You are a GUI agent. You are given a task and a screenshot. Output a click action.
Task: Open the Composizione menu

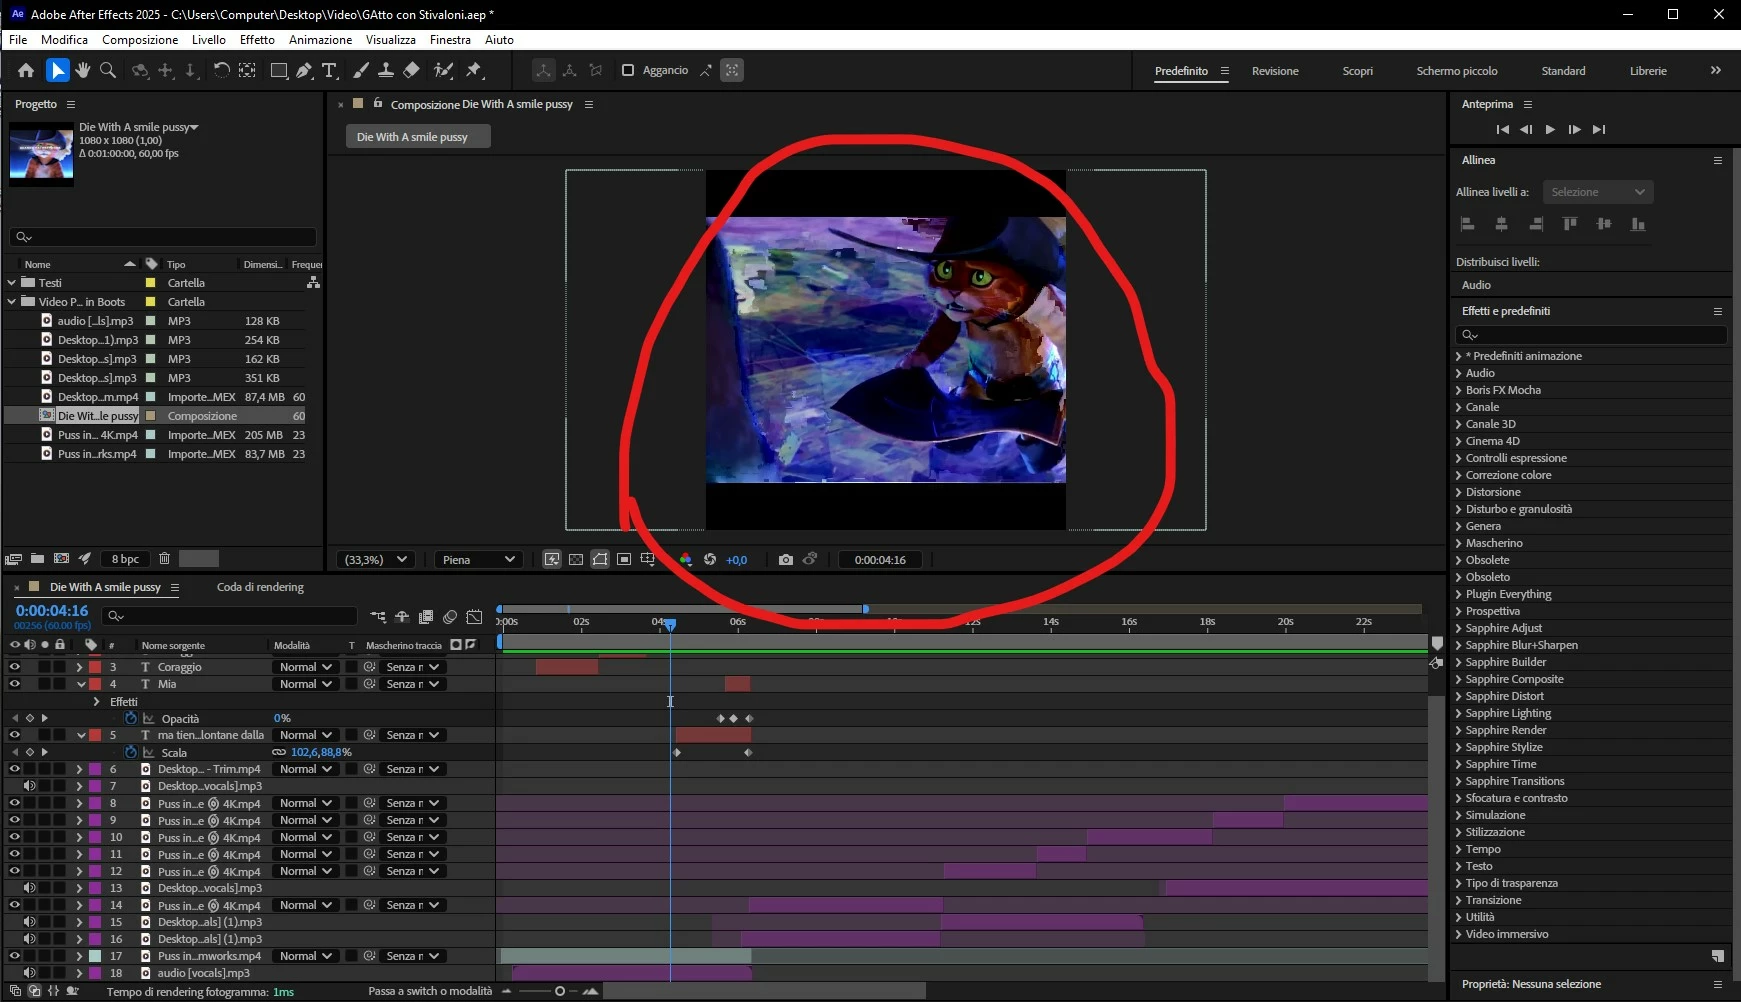click(140, 40)
